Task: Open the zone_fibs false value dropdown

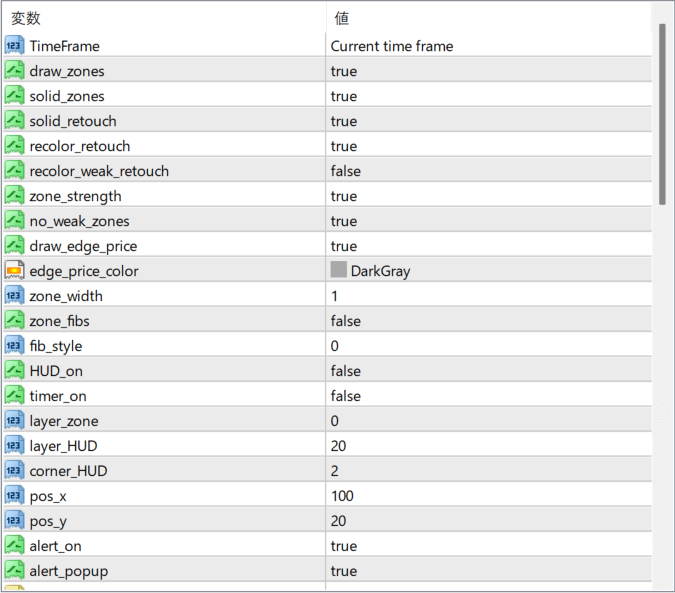Action: [x=346, y=321]
